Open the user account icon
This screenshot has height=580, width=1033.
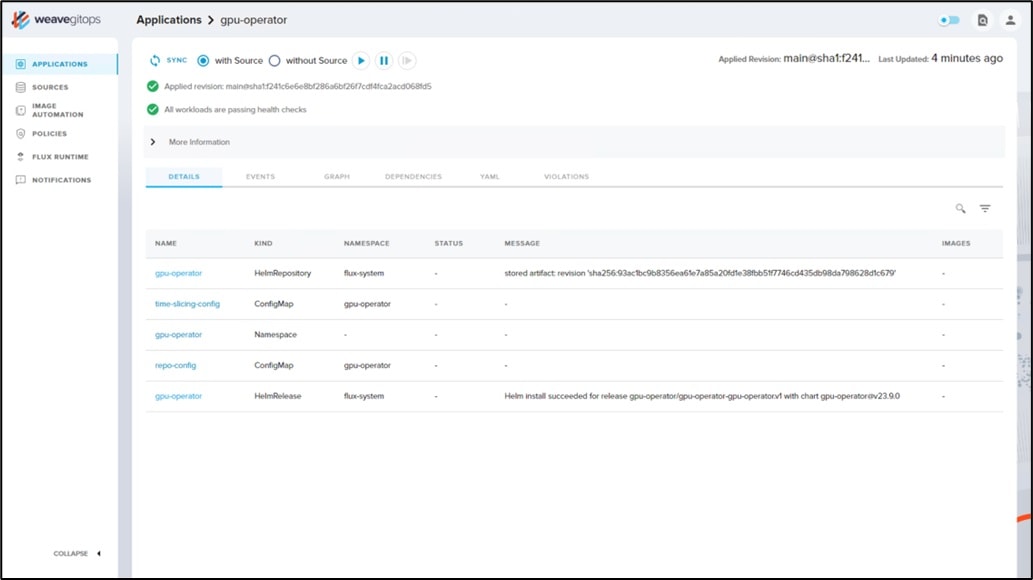1010,20
